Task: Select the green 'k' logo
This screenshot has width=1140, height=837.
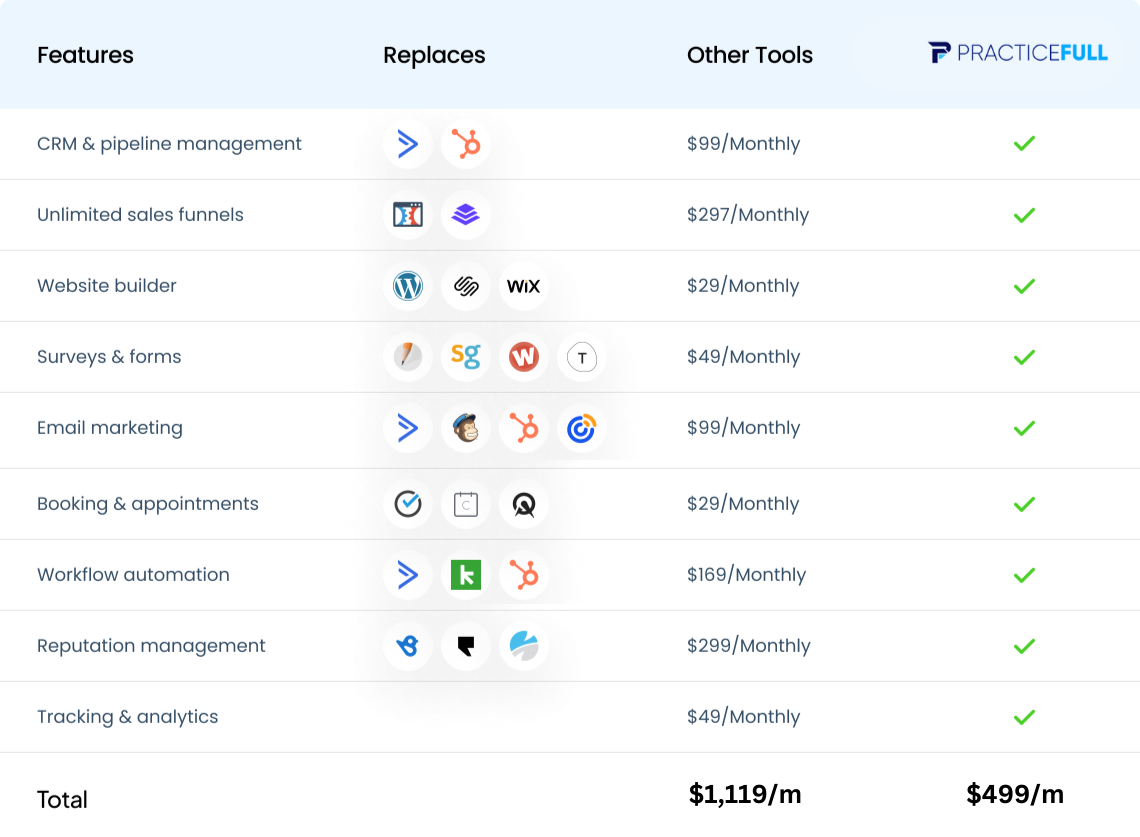Action: (465, 575)
